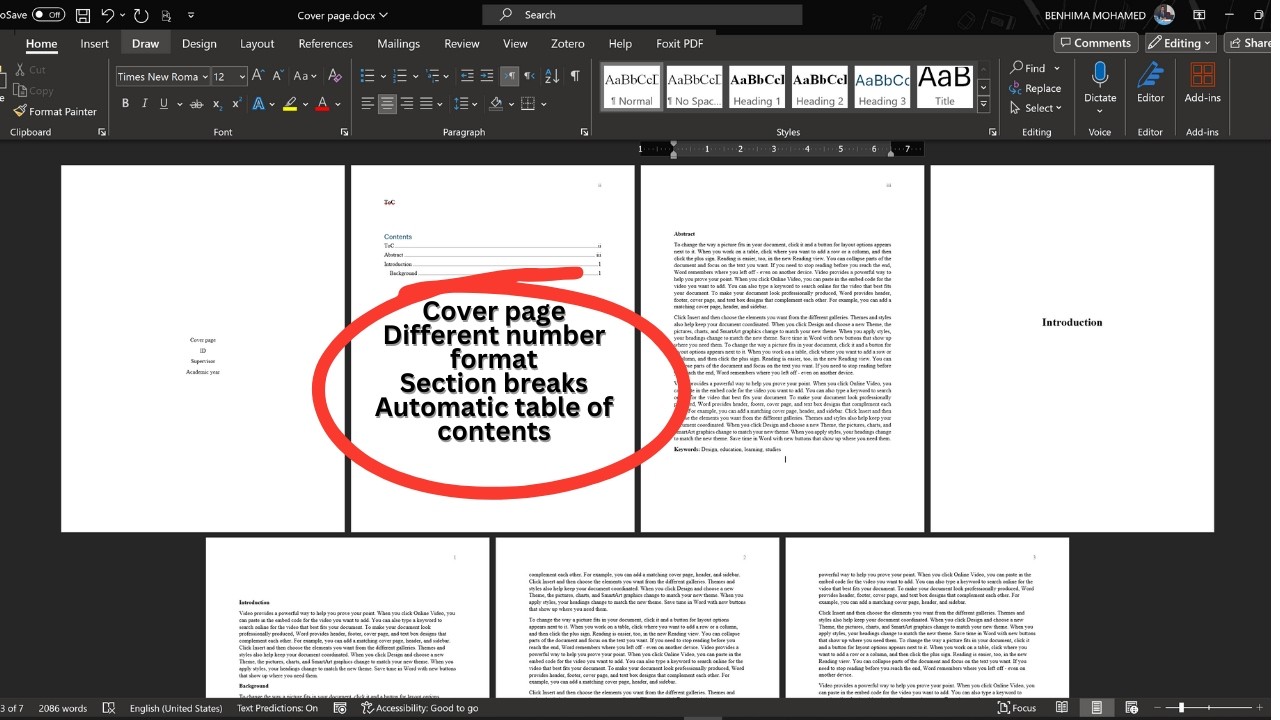Screen dimensions: 1280x720
Task: Click the Search box in title bar
Action: (x=642, y=15)
